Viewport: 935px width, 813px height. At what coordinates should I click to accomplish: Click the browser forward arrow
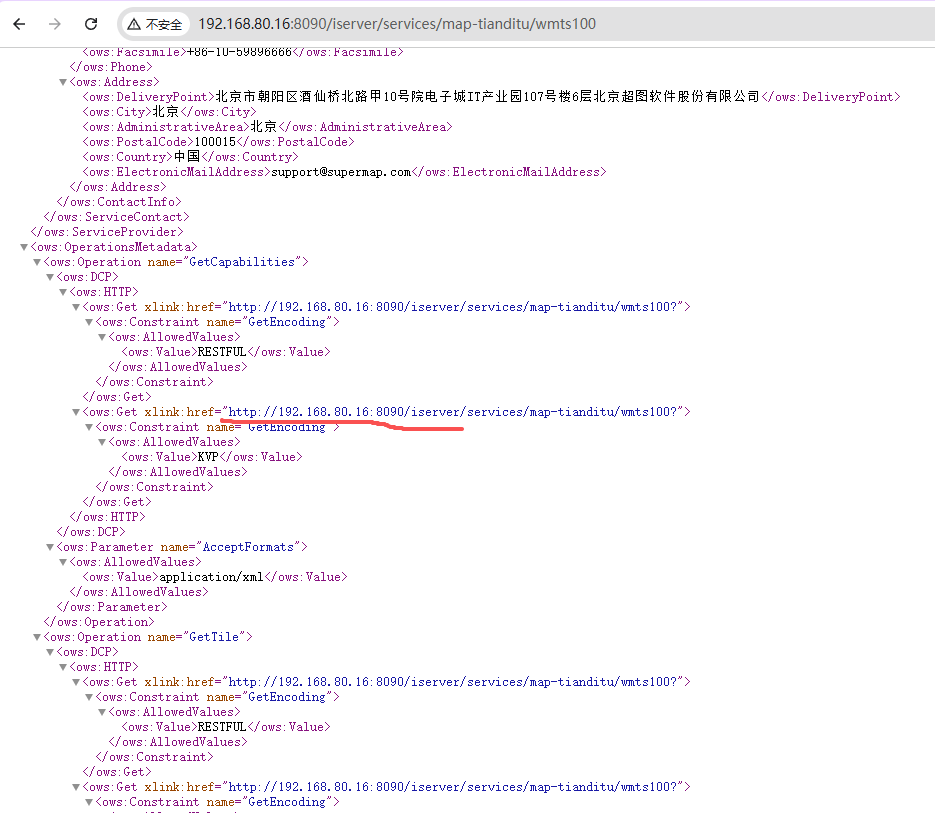54,24
